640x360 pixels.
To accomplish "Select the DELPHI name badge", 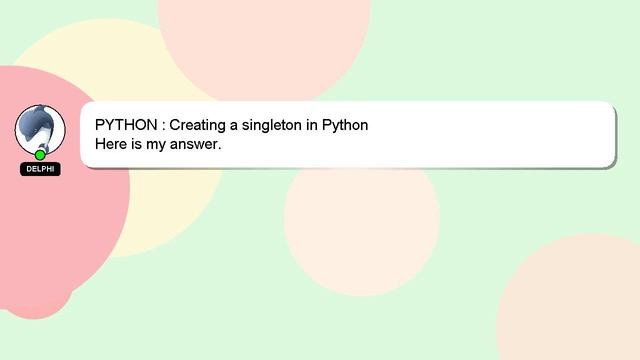I will (40, 169).
